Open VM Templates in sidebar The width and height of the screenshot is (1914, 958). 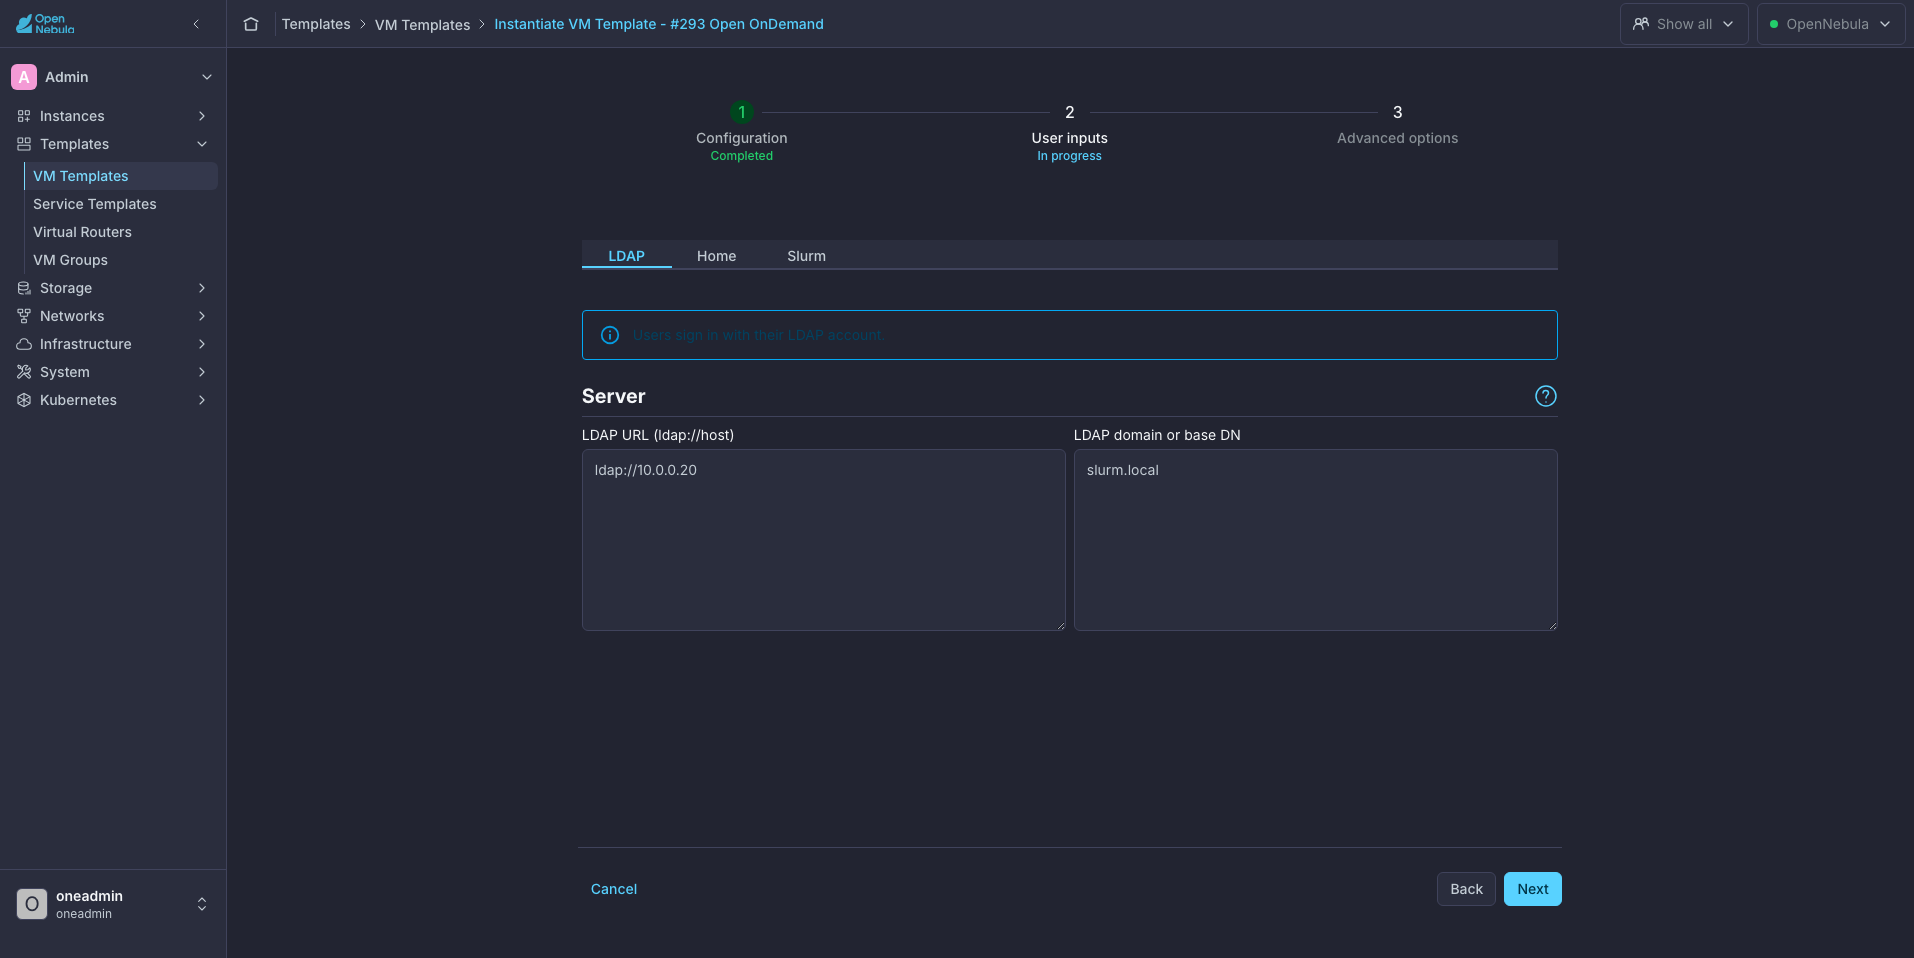121,176
